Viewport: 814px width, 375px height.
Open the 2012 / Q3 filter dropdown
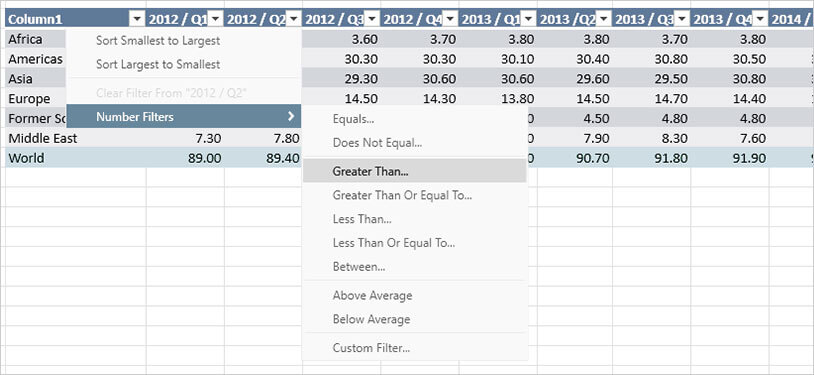[372, 20]
